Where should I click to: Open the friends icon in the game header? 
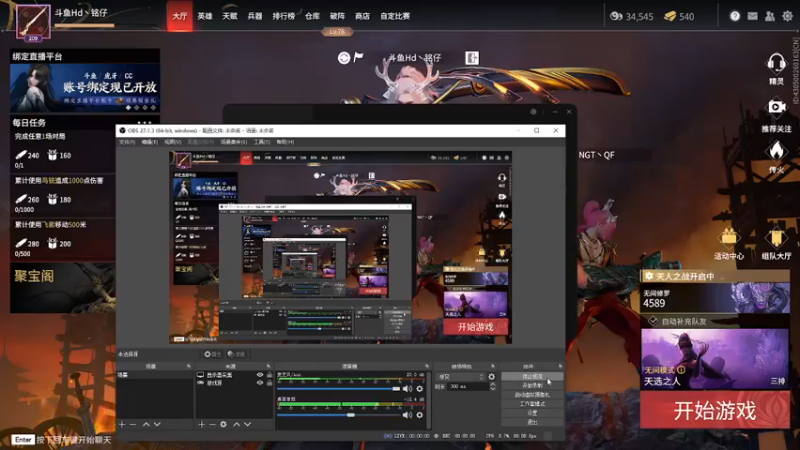click(x=770, y=16)
